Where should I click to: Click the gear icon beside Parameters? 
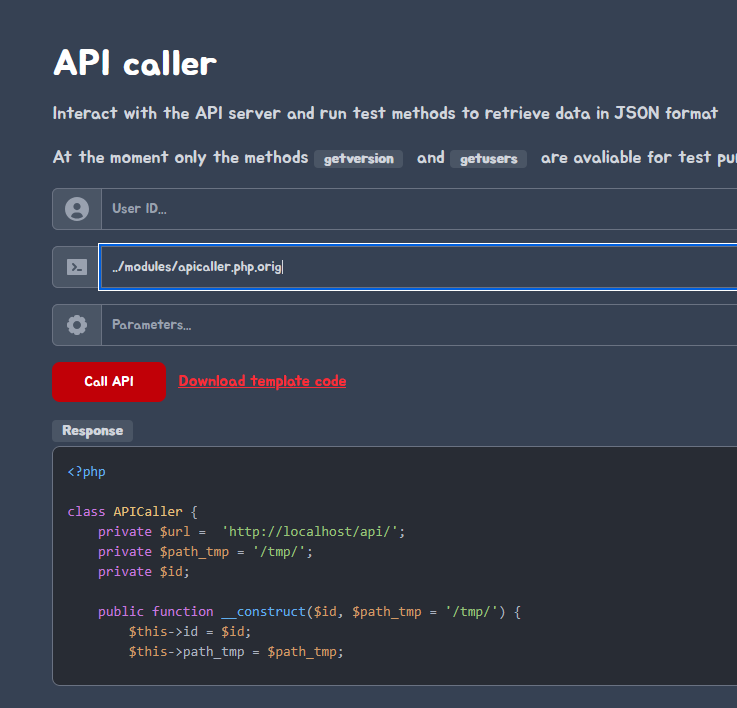(77, 325)
